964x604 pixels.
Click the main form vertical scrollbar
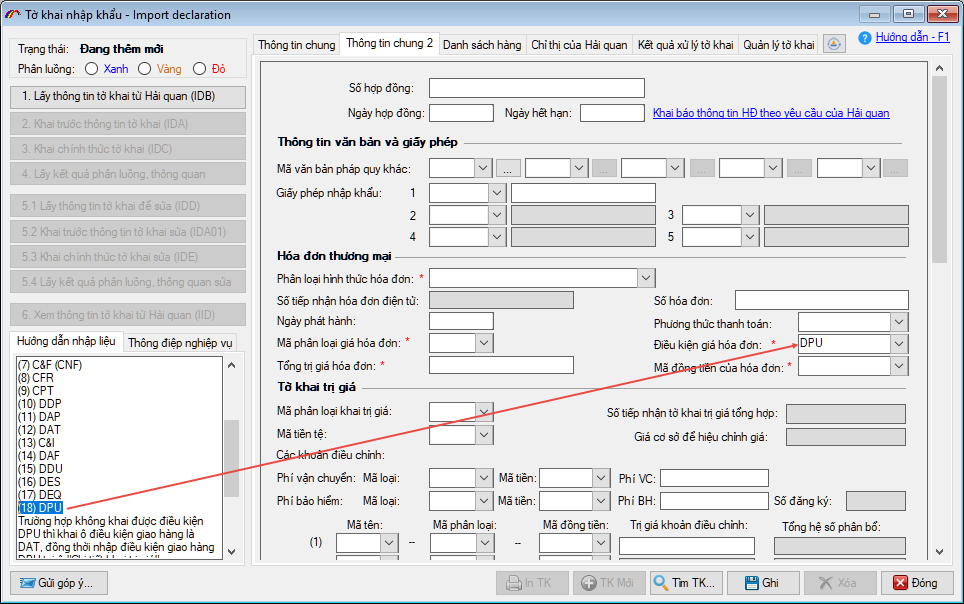938,300
